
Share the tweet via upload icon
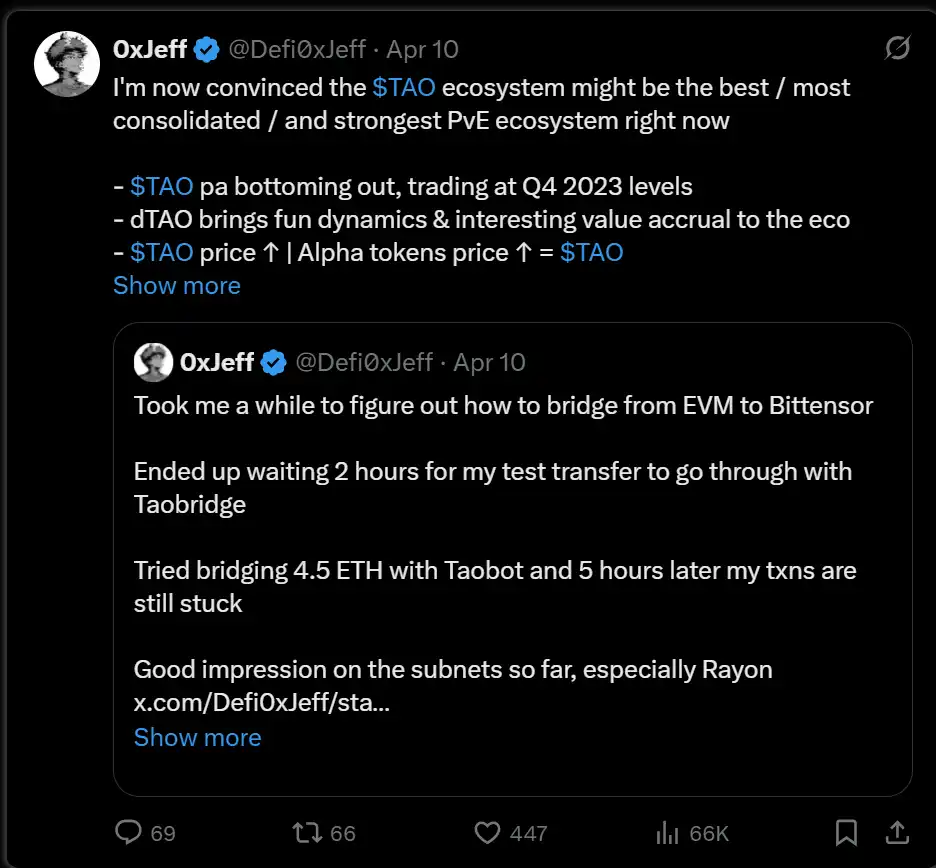click(x=897, y=832)
